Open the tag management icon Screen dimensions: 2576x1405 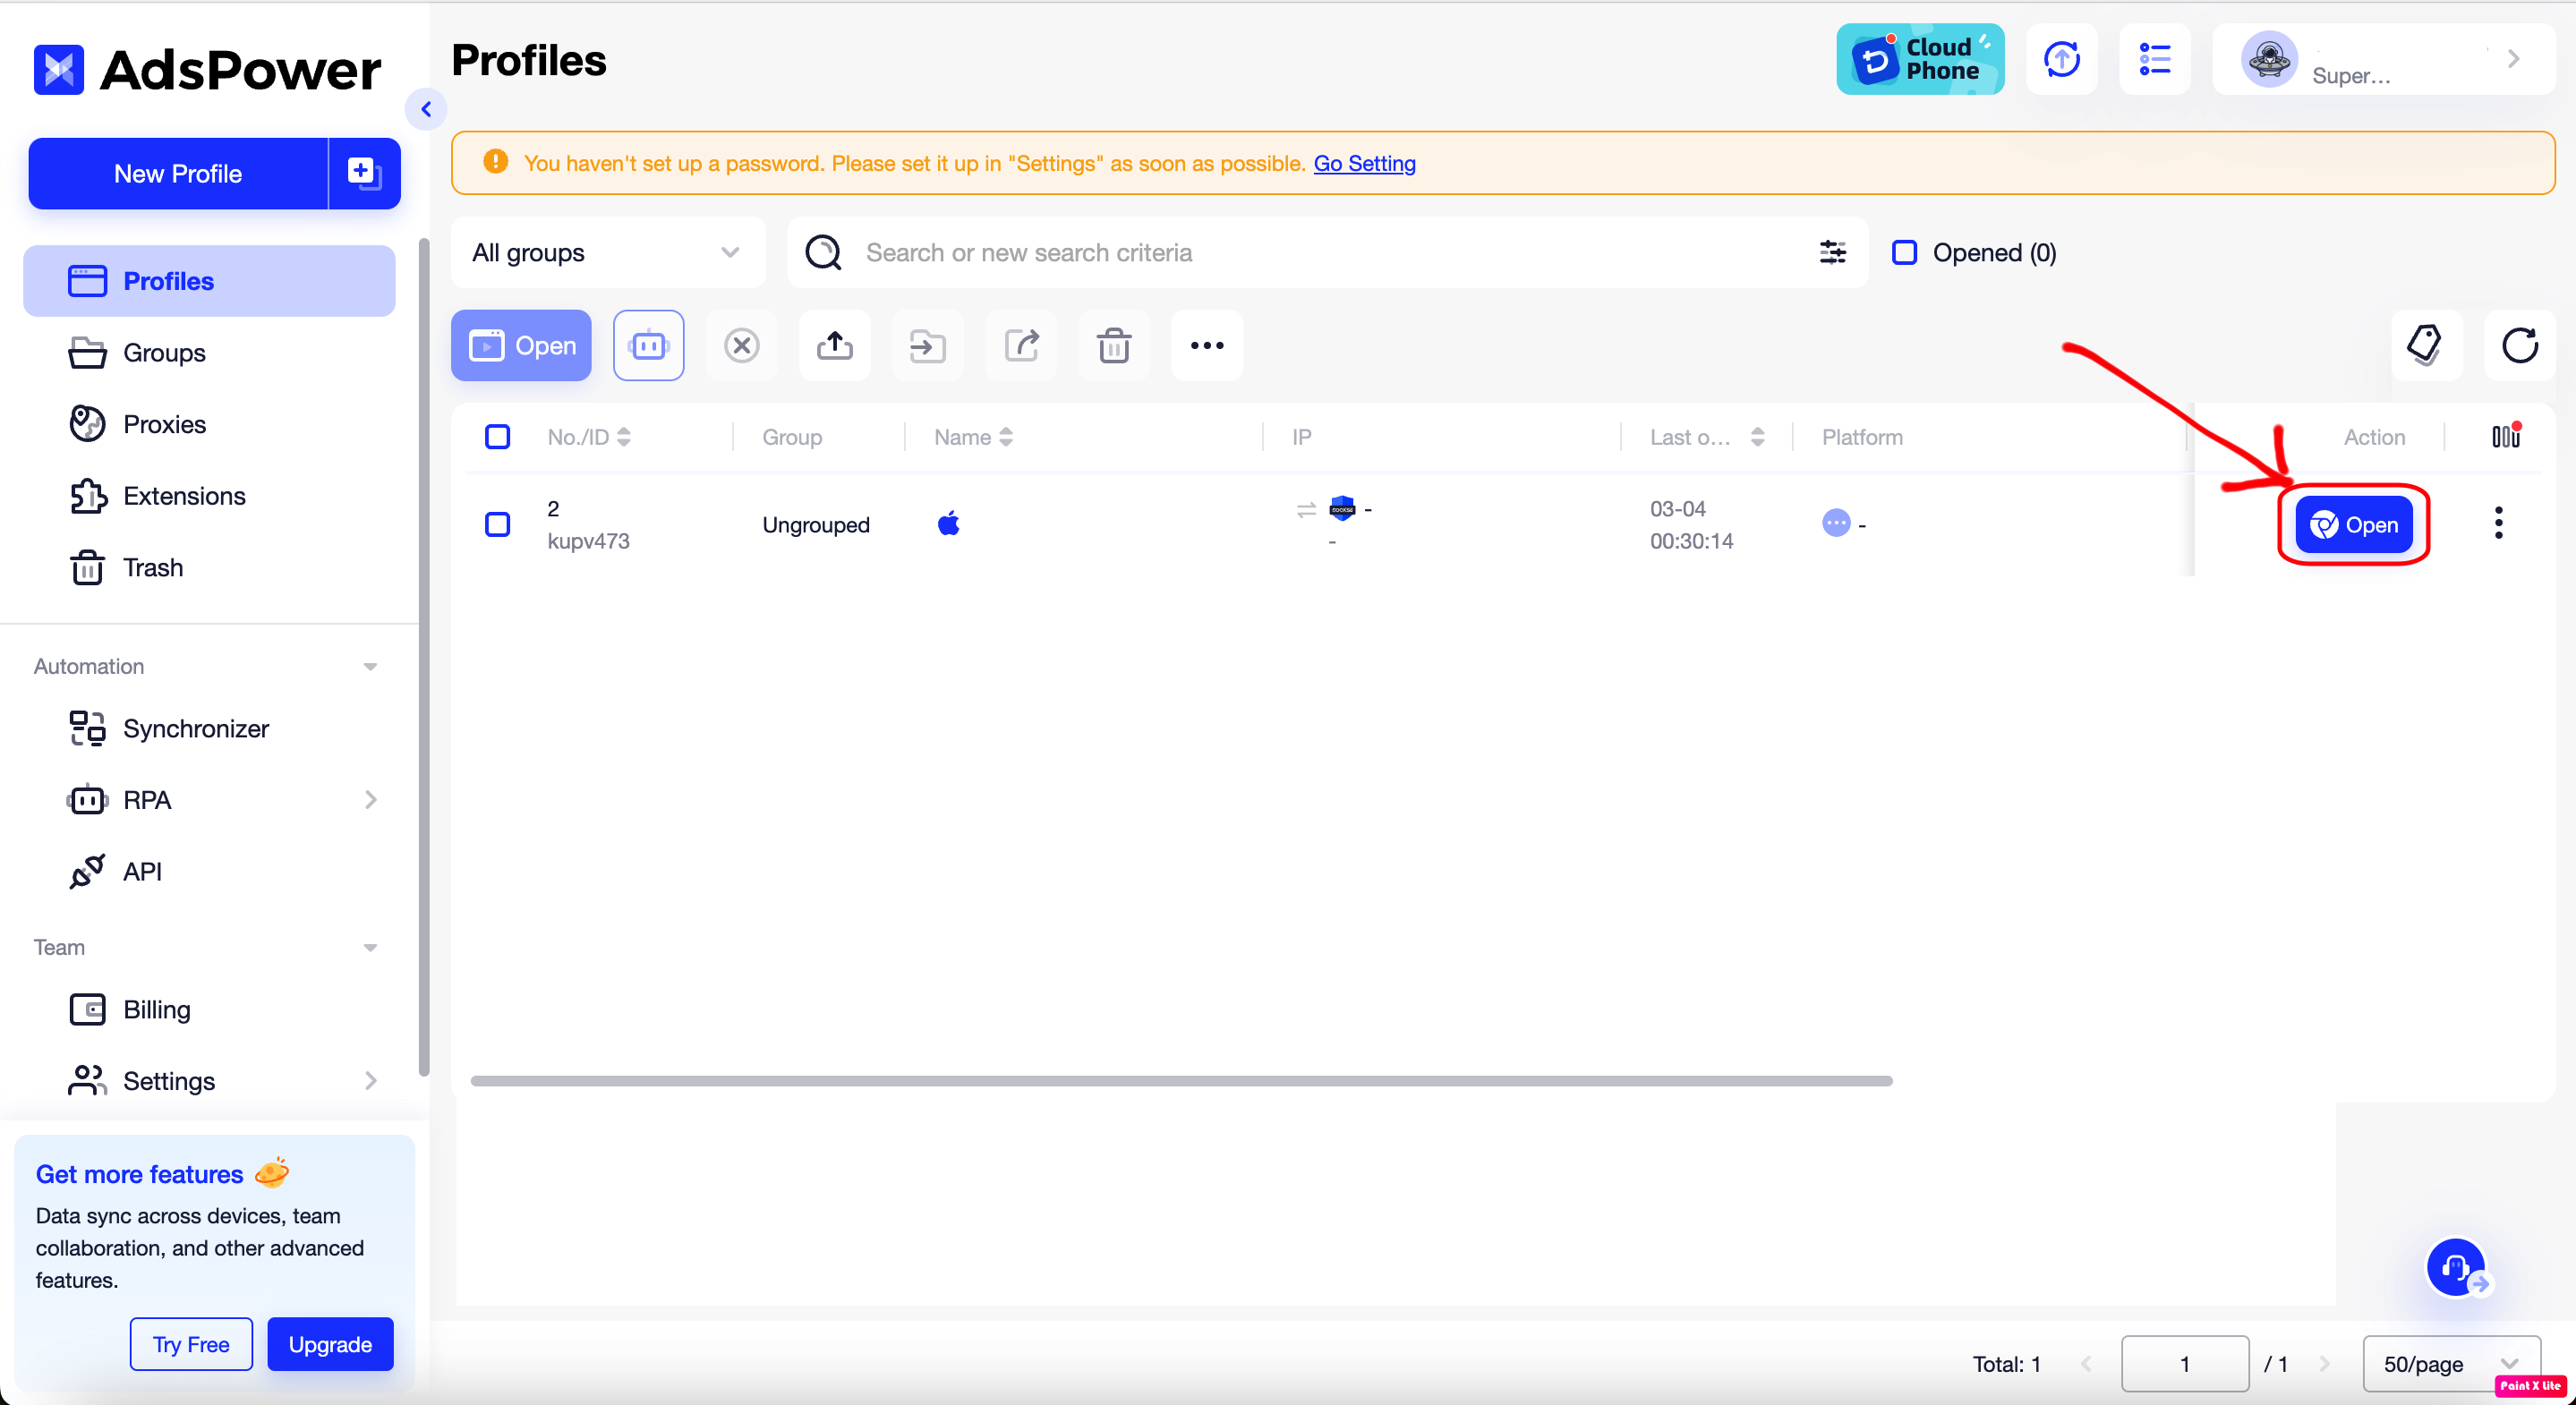[2425, 346]
